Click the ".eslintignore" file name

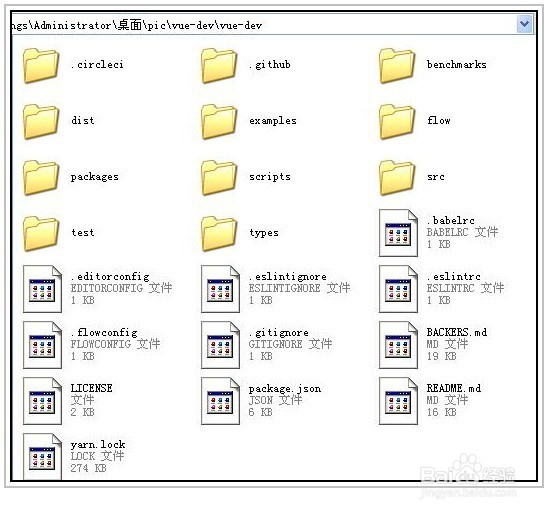point(288,277)
